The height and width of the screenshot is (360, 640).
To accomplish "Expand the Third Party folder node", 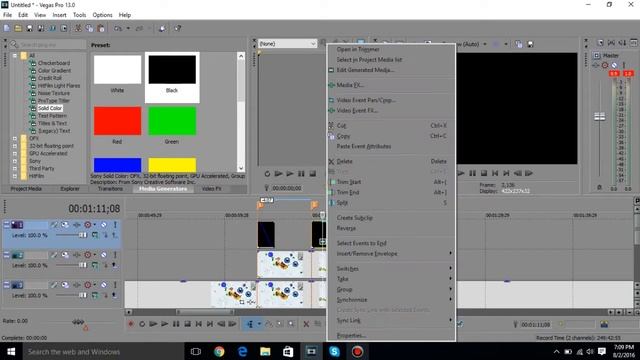I will click(x=15, y=168).
